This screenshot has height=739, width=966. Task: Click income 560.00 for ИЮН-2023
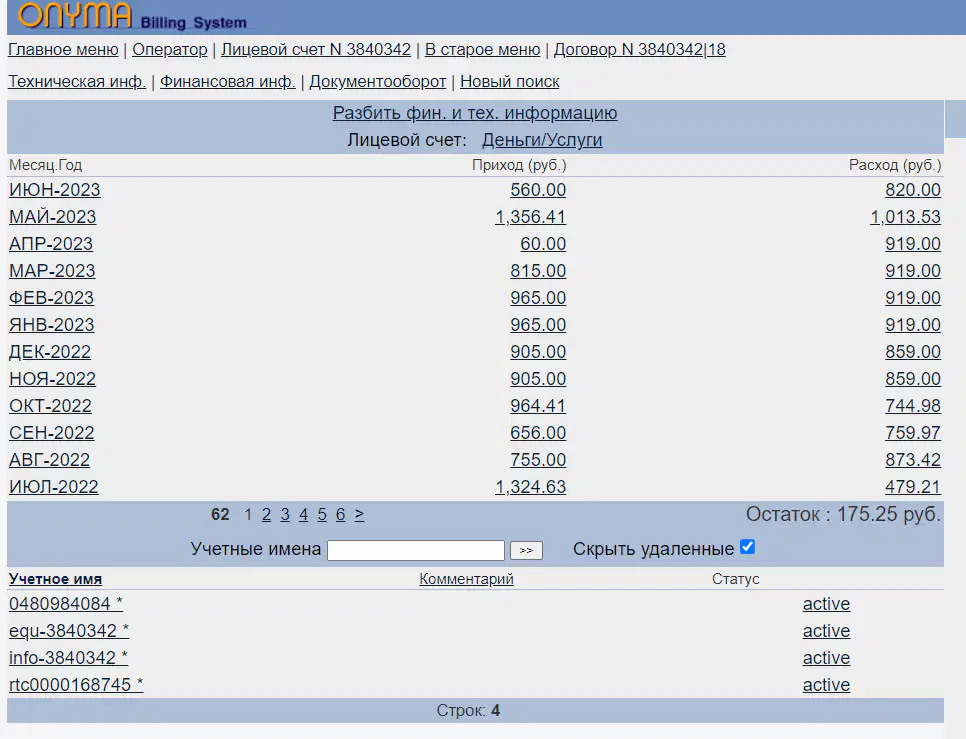(x=538, y=190)
